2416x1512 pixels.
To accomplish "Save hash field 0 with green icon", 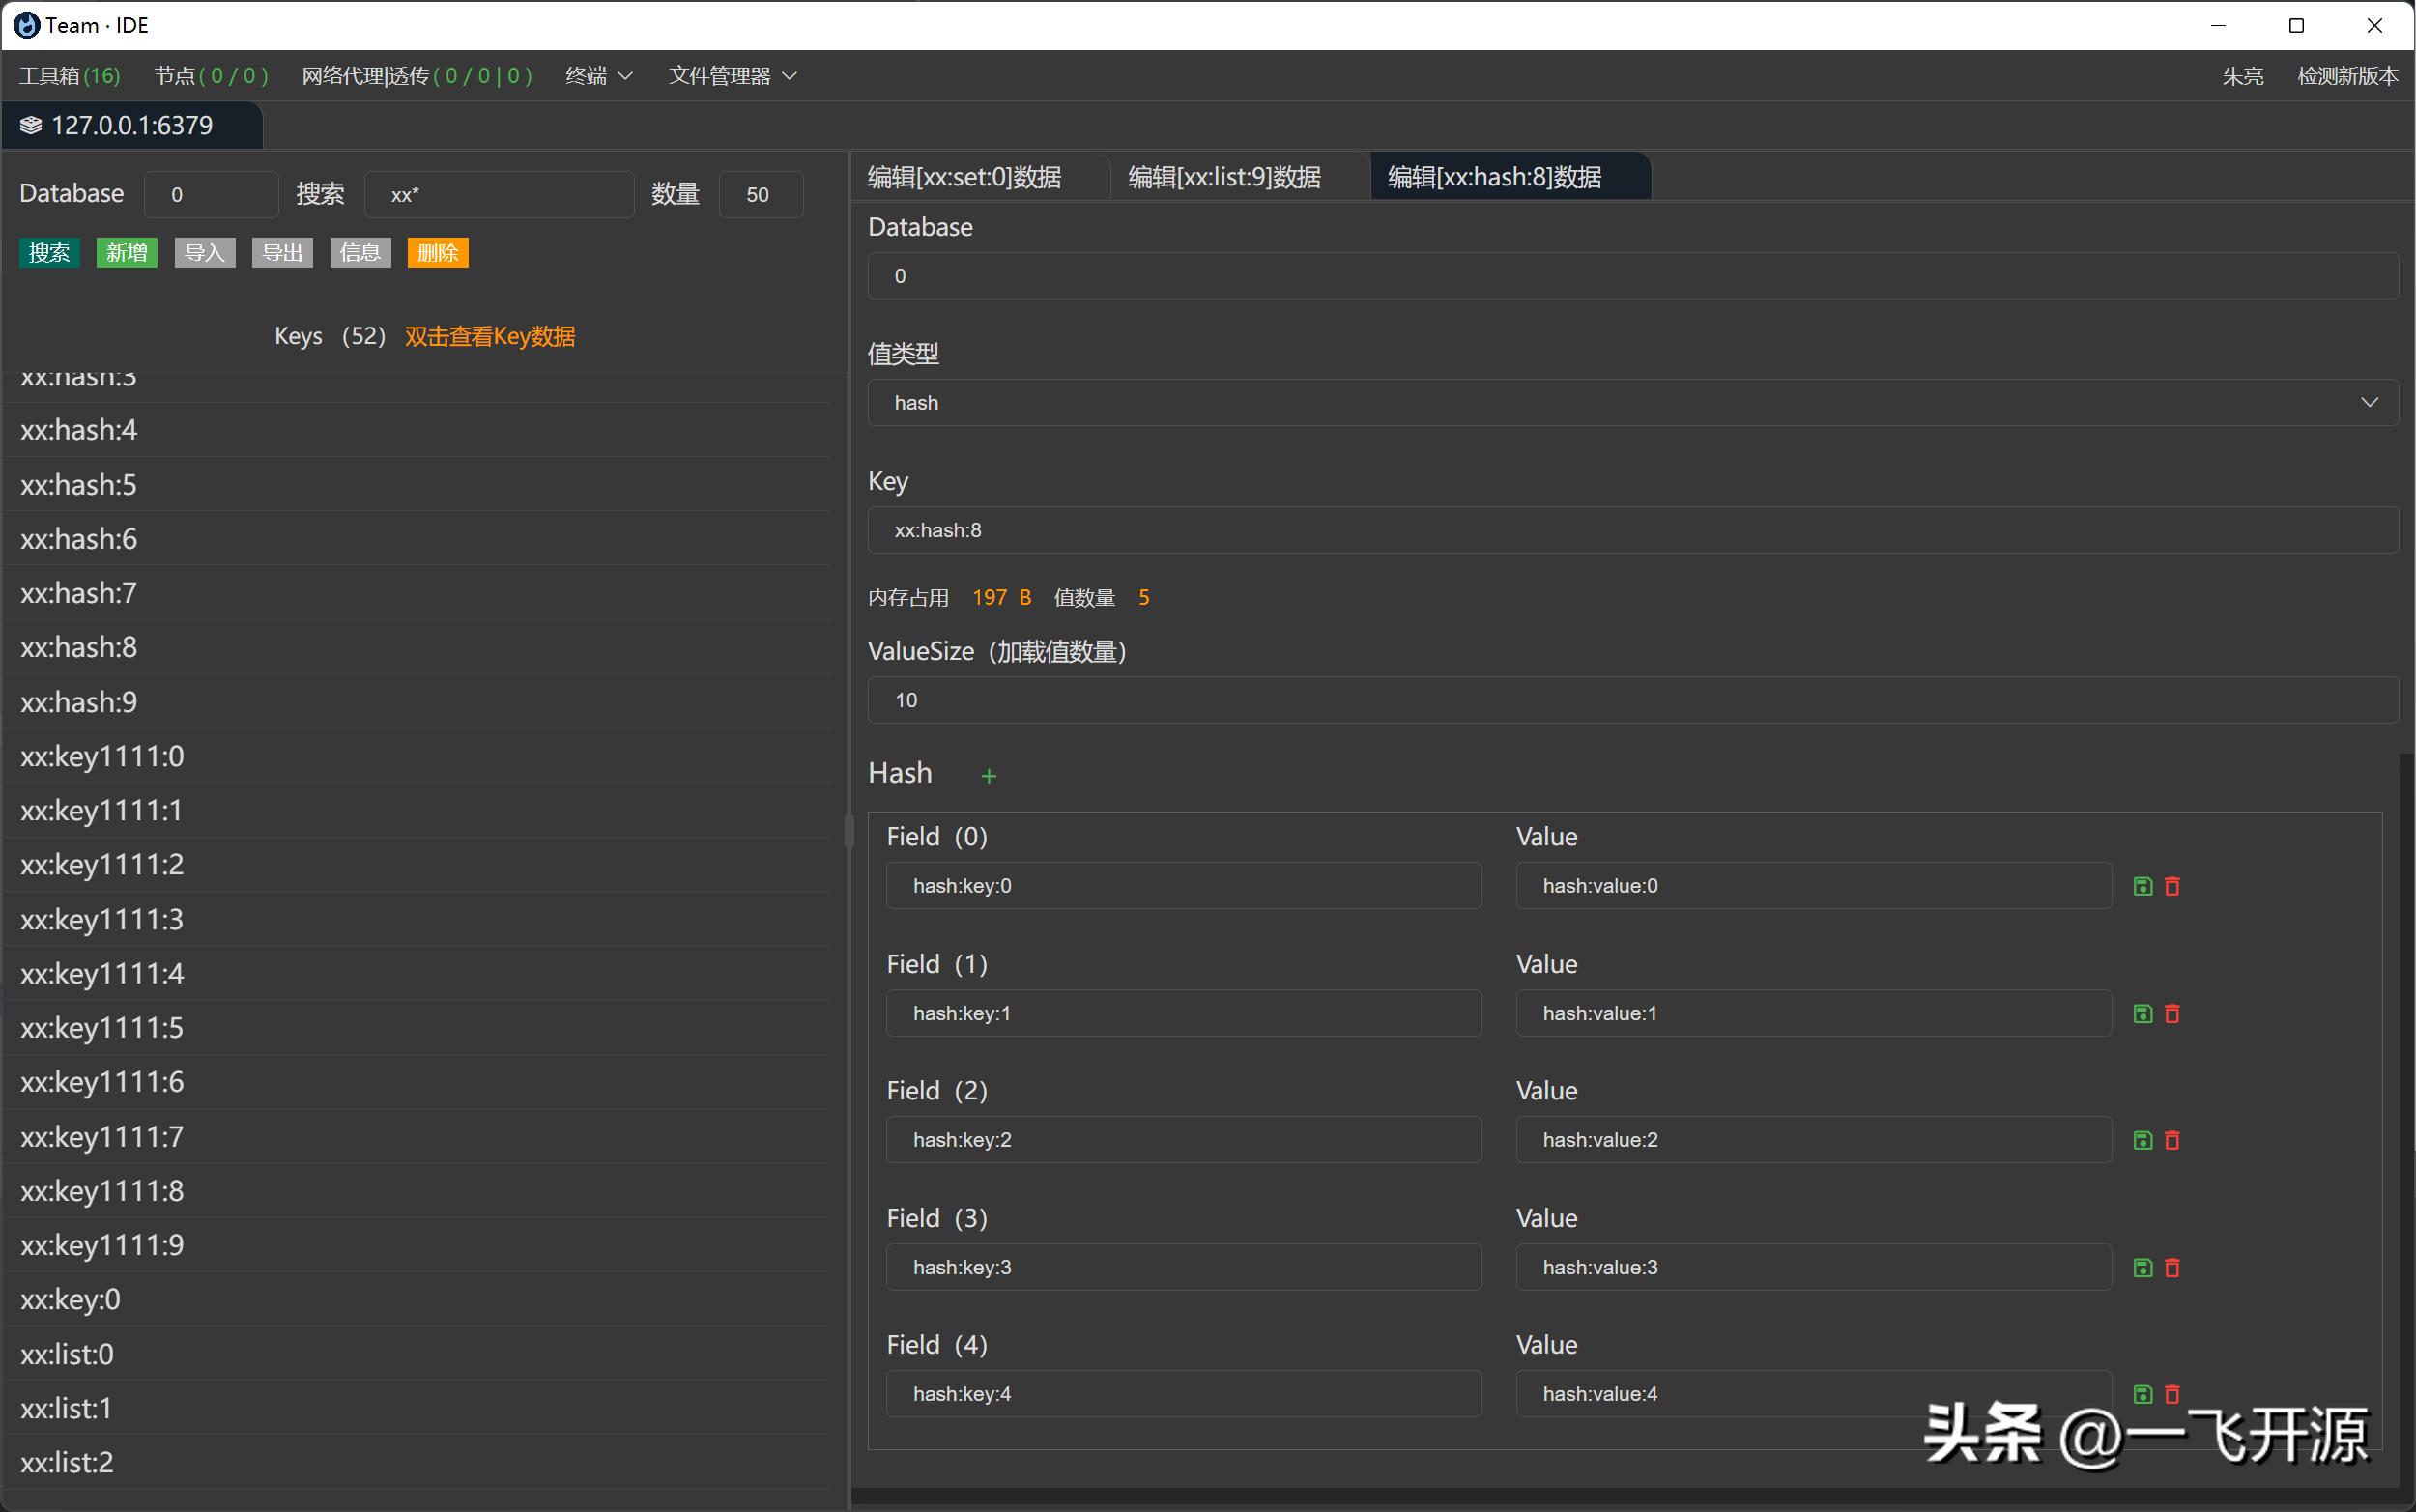I will pos(2142,886).
